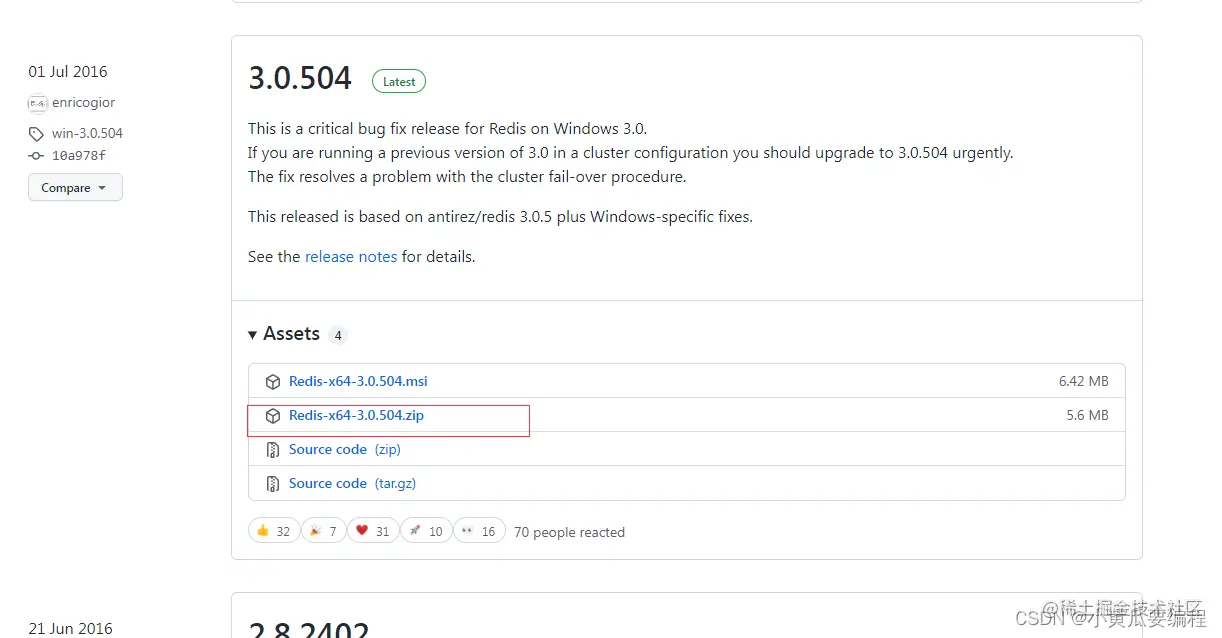The width and height of the screenshot is (1222, 638).
Task: Open commit 10a978f
Action: click(x=79, y=156)
